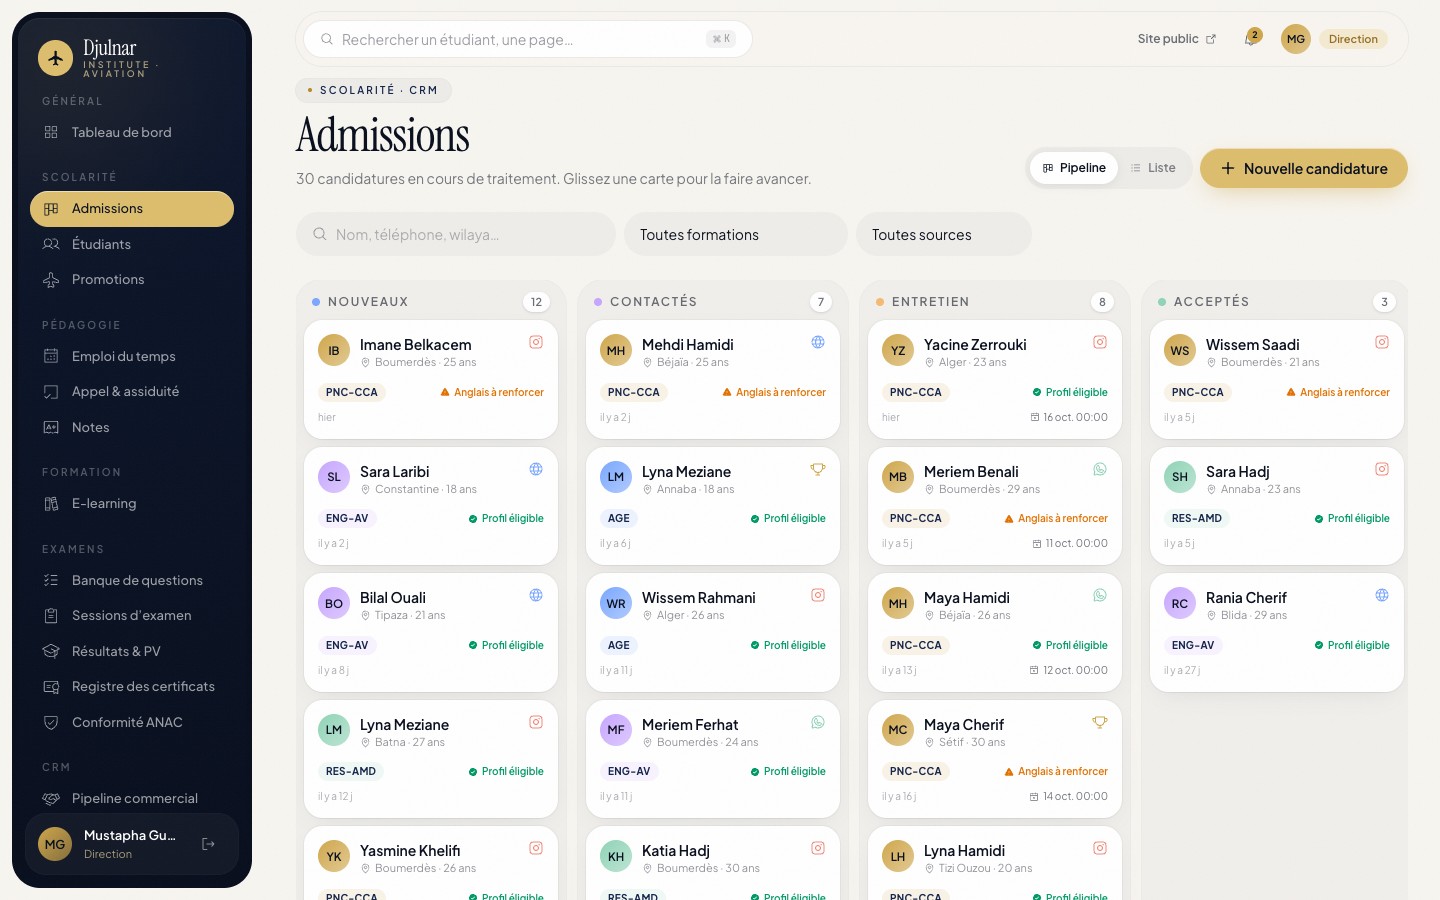Open the Site public link
Viewport: 1440px width, 900px height.
1176,39
